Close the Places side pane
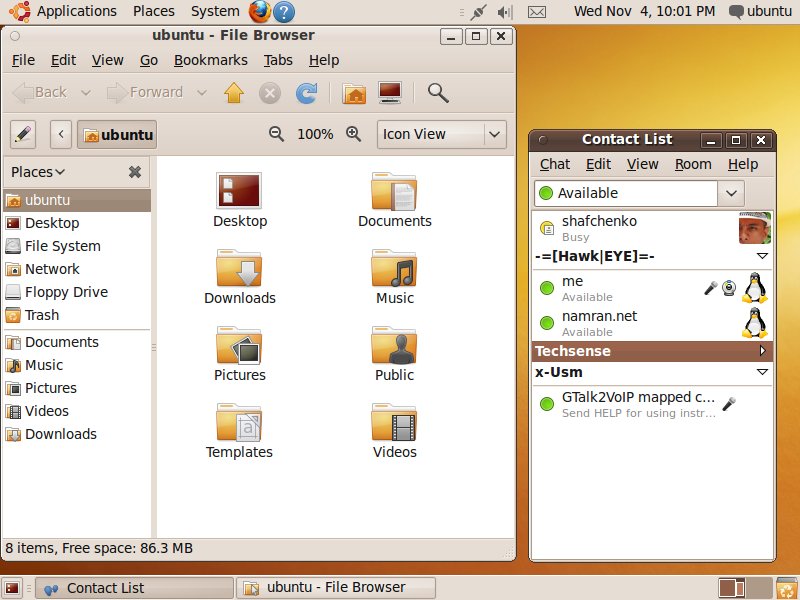800x600 pixels. tap(135, 172)
